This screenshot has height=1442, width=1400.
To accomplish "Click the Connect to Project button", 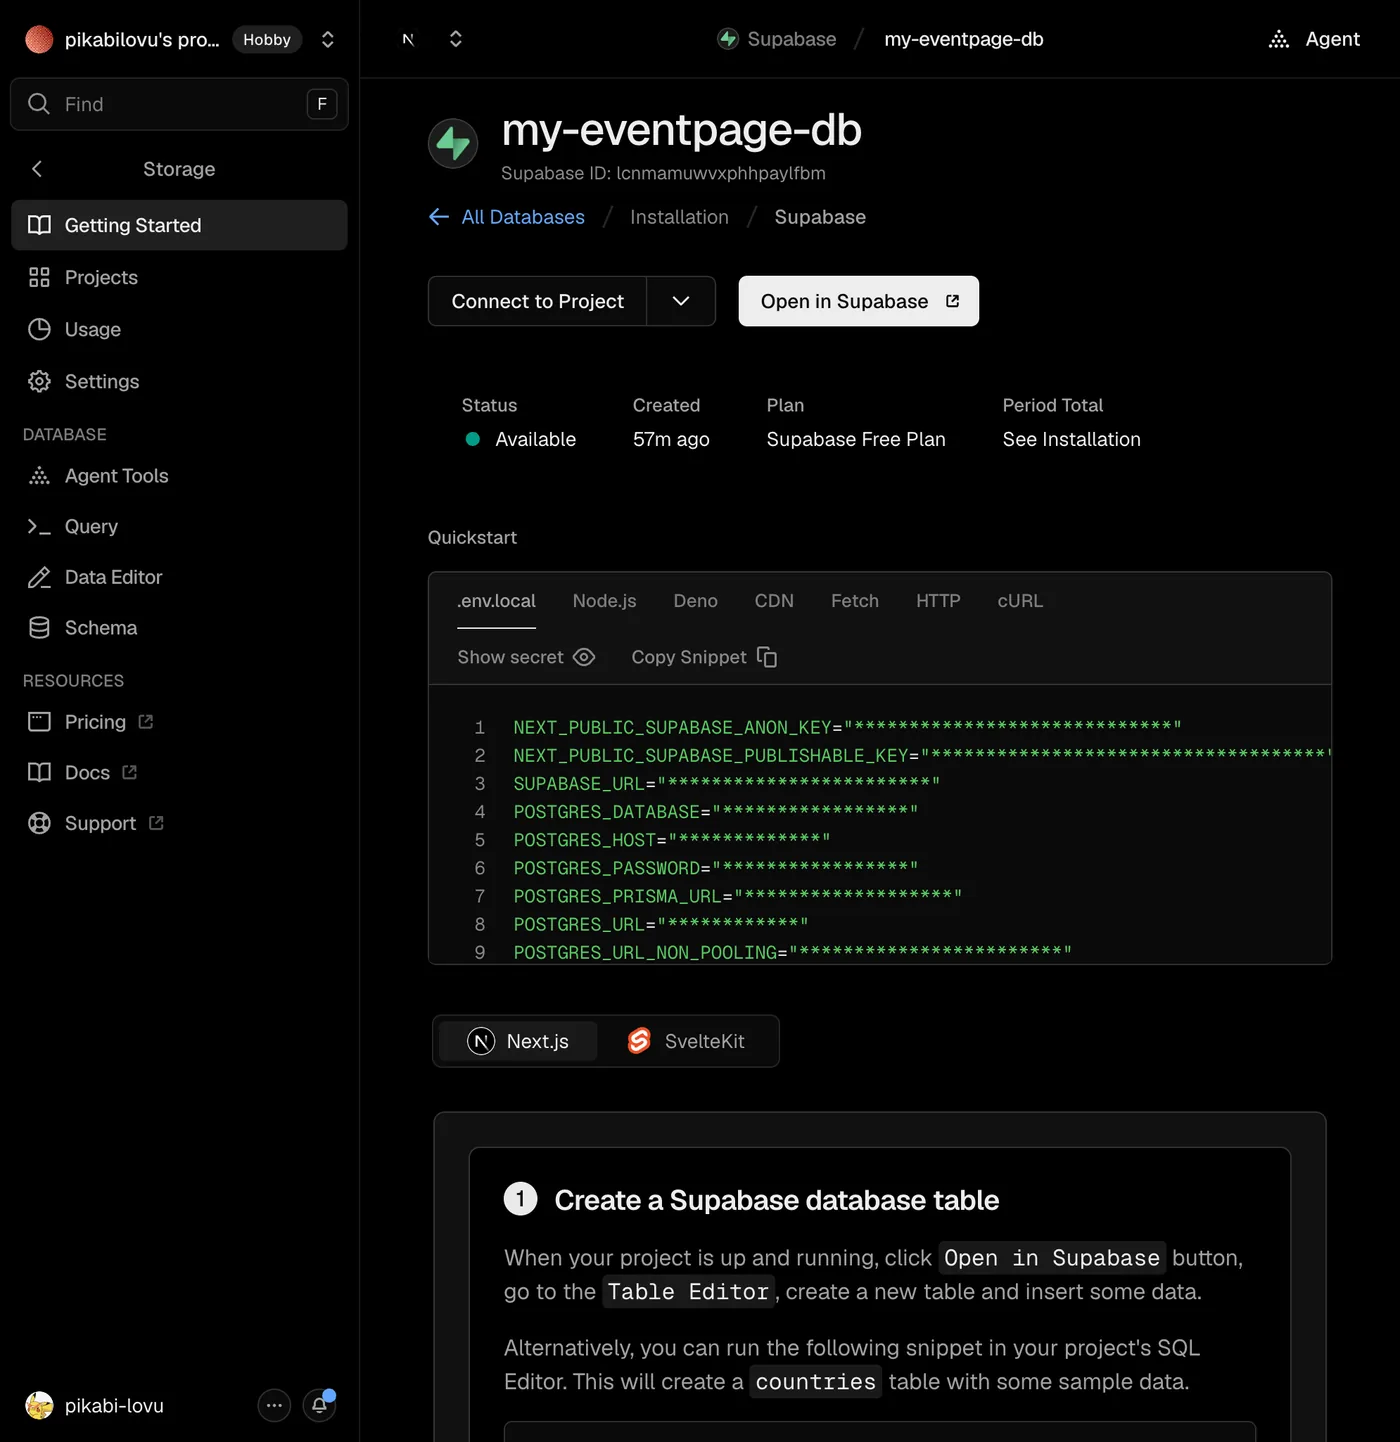I will (x=538, y=301).
